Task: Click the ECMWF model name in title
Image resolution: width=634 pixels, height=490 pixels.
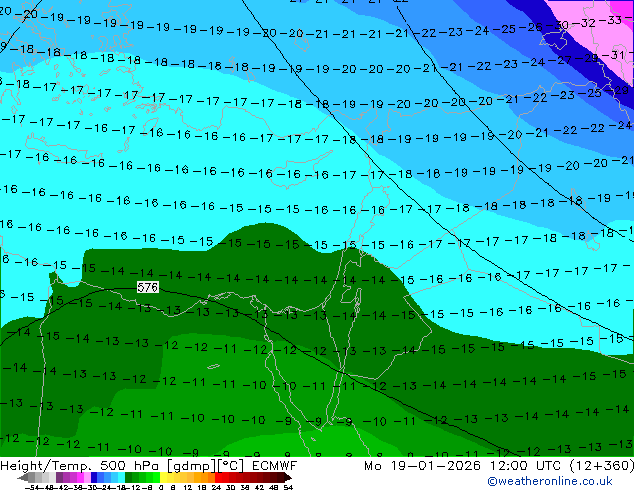Action: pyautogui.click(x=275, y=466)
